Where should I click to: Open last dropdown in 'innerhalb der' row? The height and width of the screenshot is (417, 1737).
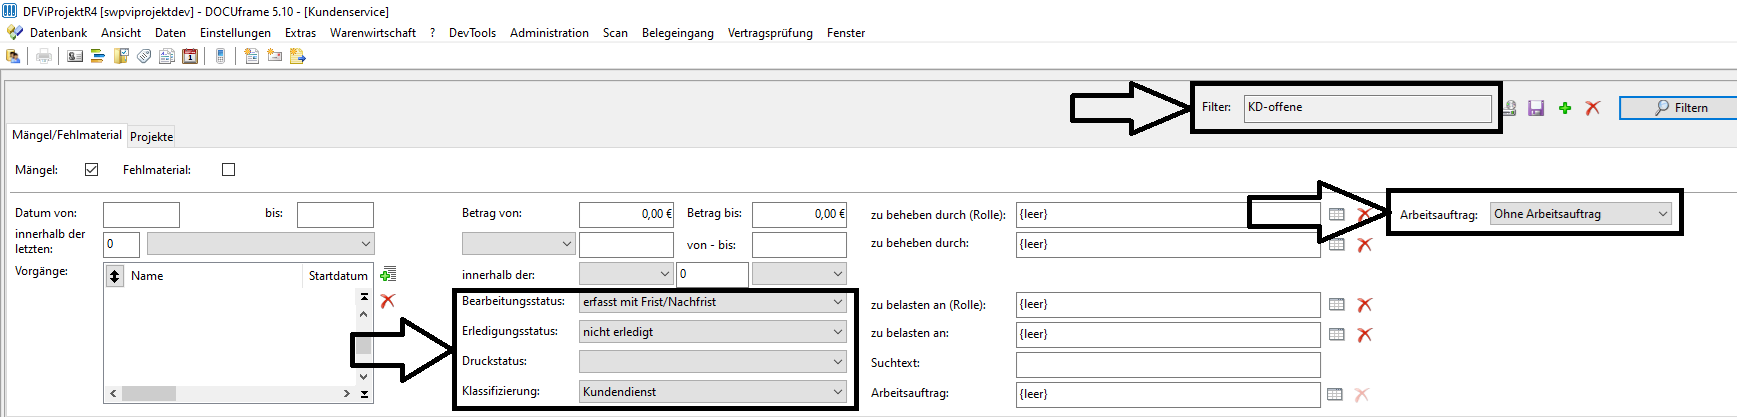pos(799,274)
